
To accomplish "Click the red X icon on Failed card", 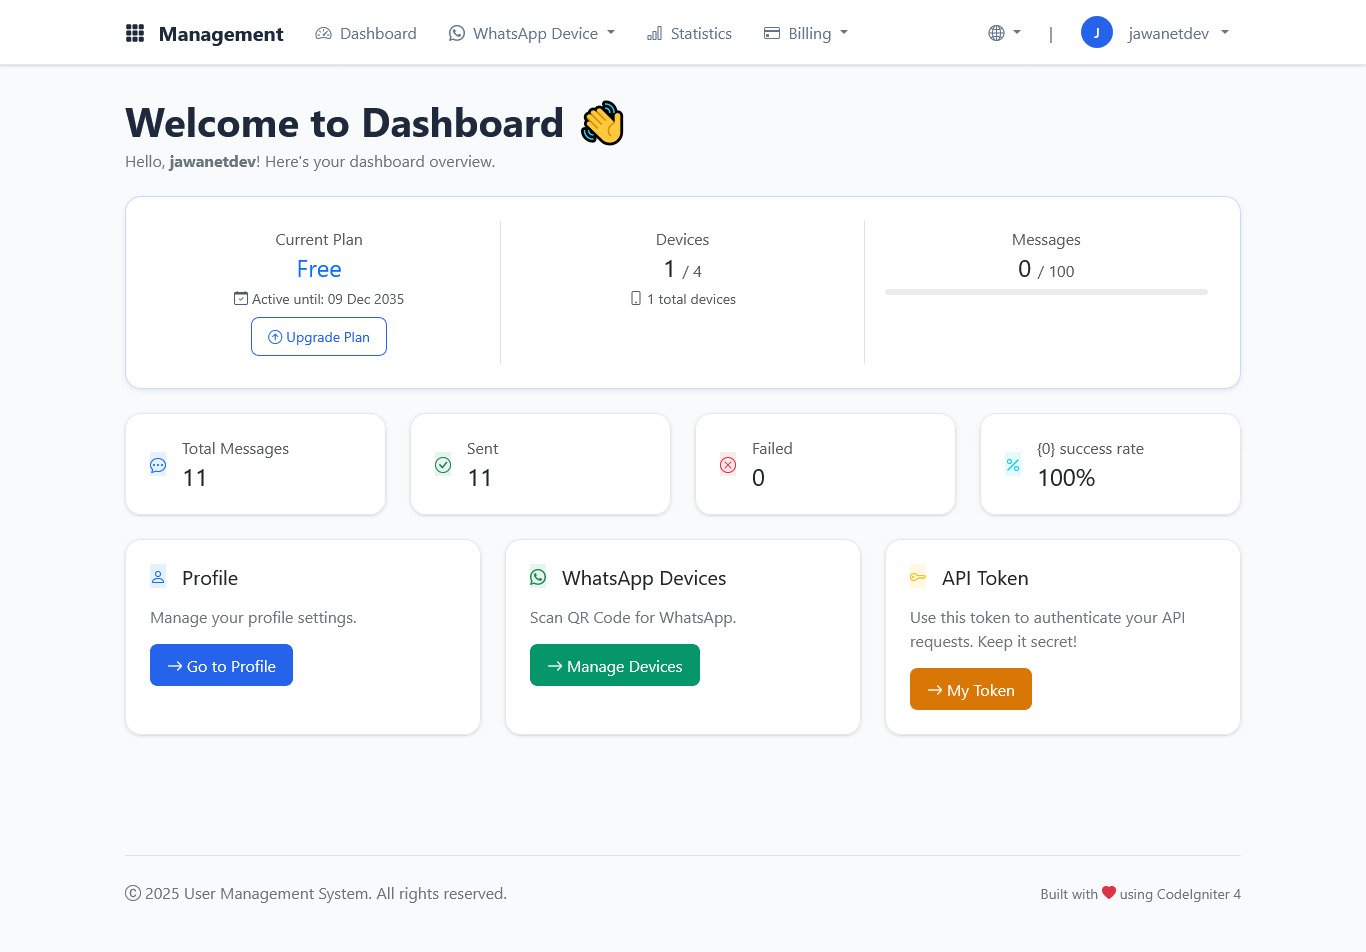I will tap(728, 464).
